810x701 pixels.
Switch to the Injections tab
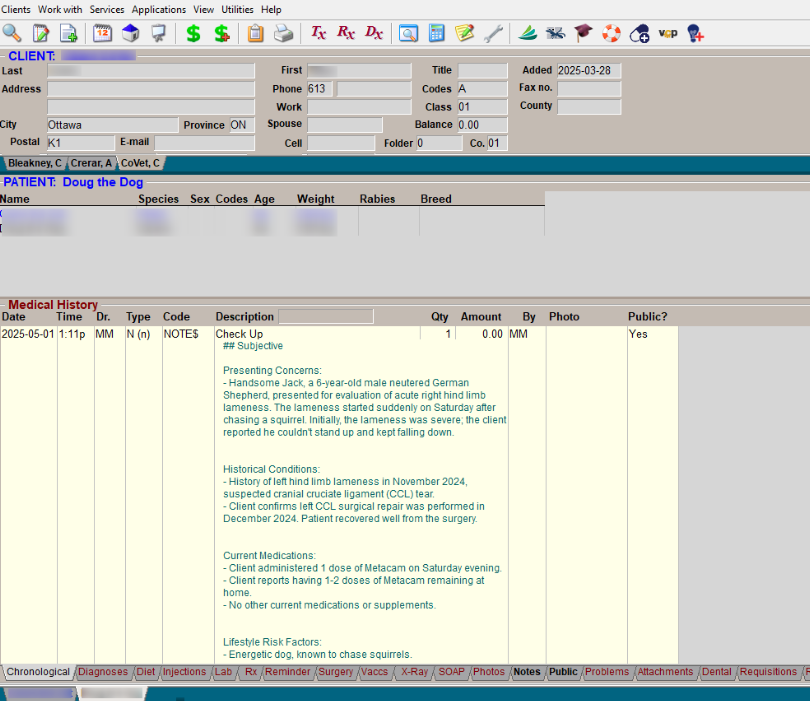184,672
